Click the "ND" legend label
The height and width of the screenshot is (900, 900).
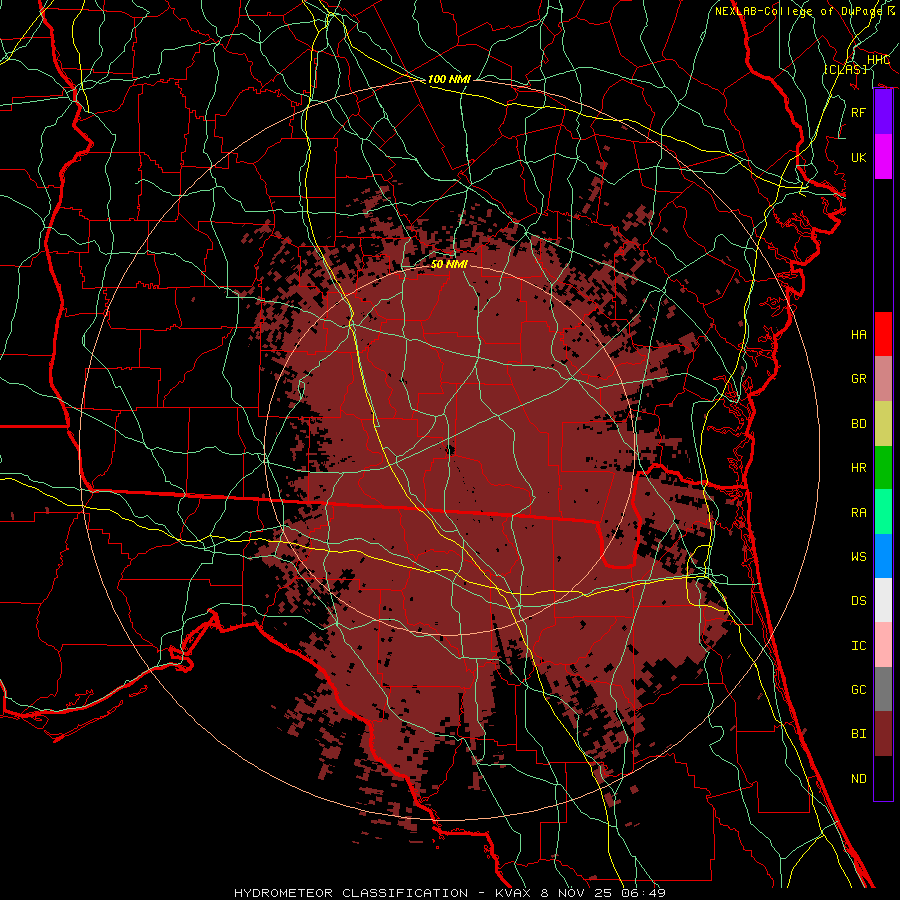858,779
